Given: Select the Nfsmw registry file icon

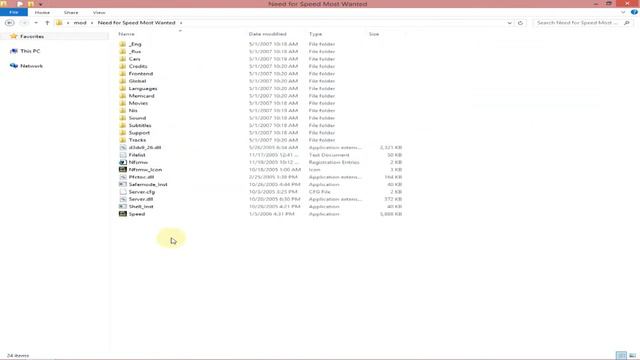Looking at the screenshot, I should (122, 162).
